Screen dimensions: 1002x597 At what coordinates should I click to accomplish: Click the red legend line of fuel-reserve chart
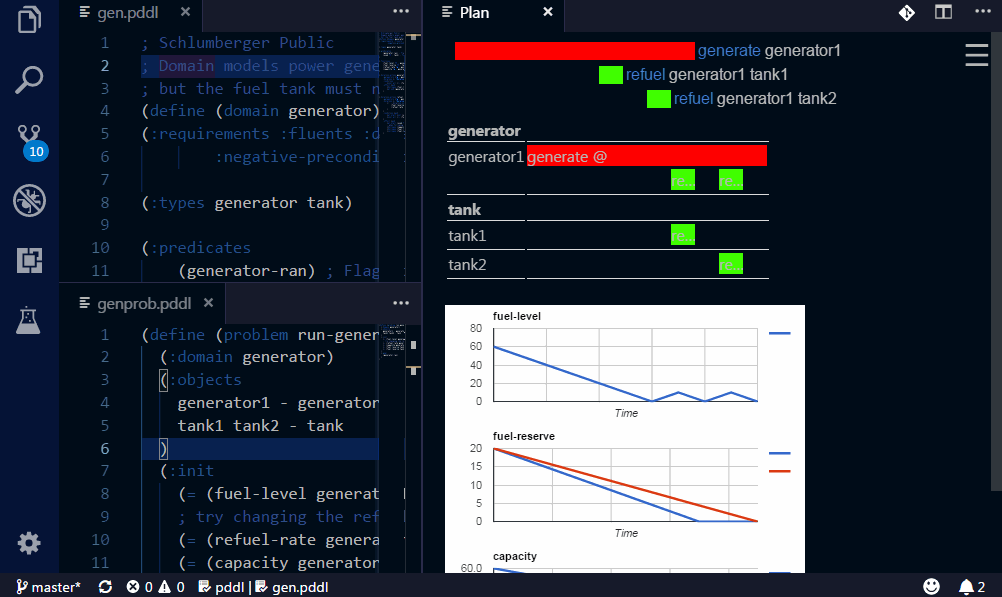pos(780,471)
